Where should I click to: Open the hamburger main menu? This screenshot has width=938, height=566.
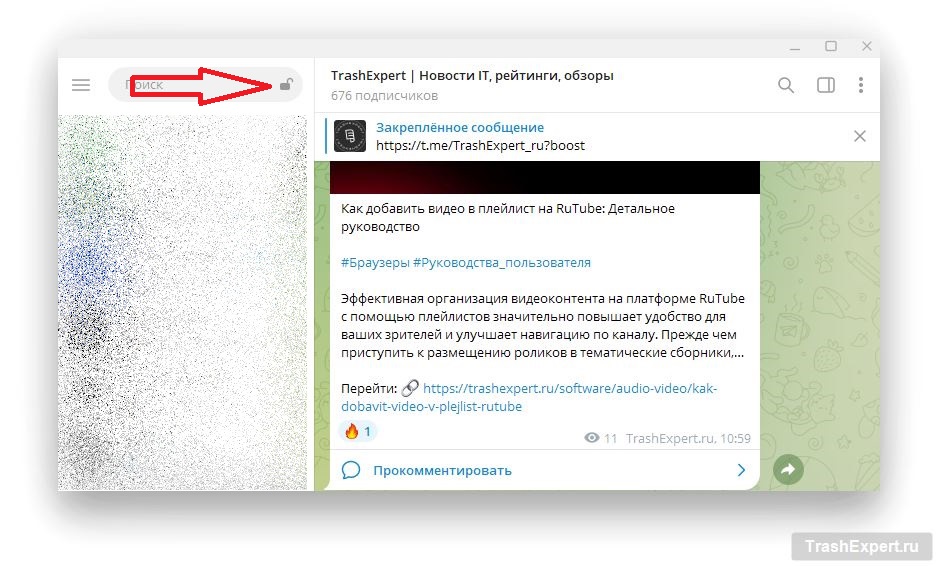point(81,85)
